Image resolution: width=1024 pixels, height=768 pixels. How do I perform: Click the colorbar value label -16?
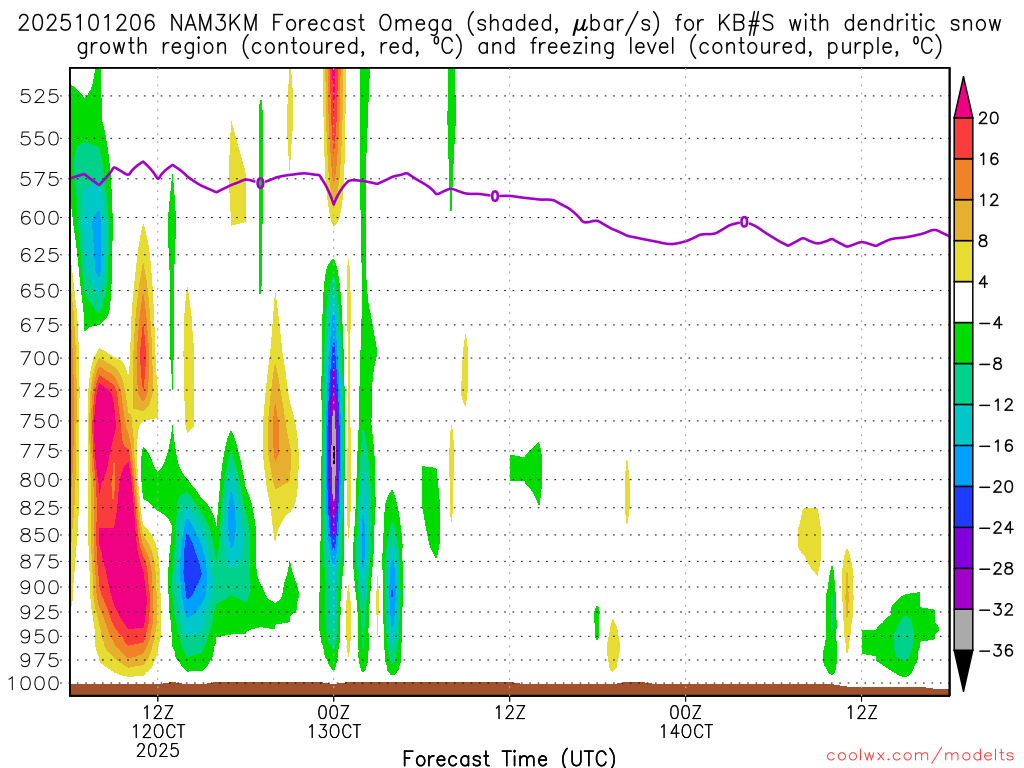pos(995,446)
